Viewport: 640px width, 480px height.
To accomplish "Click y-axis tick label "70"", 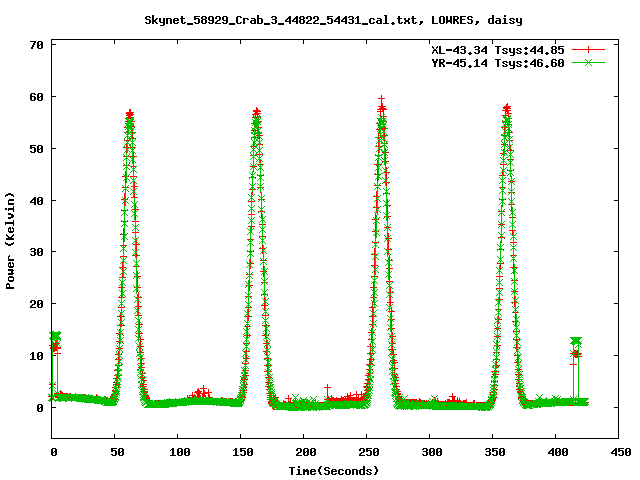I will [x=36, y=45].
